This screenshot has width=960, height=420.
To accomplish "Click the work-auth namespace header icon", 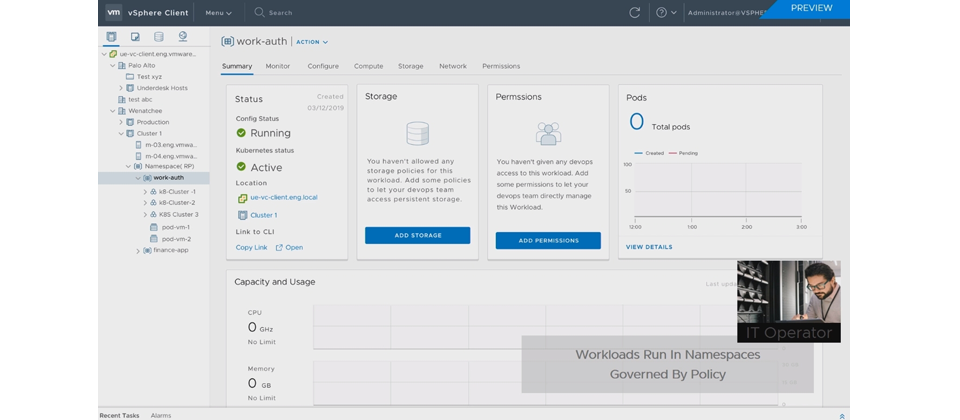I will (x=227, y=42).
